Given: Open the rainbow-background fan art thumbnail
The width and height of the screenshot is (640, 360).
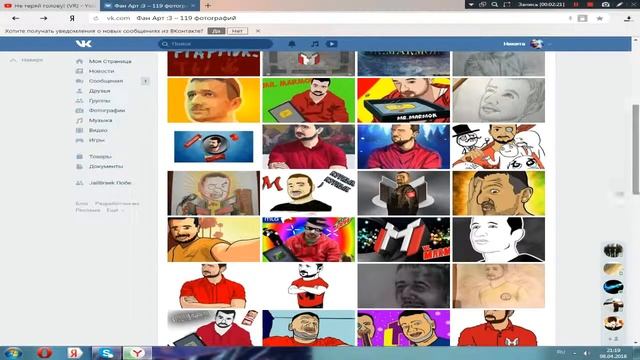Looking at the screenshot, I should (x=309, y=240).
